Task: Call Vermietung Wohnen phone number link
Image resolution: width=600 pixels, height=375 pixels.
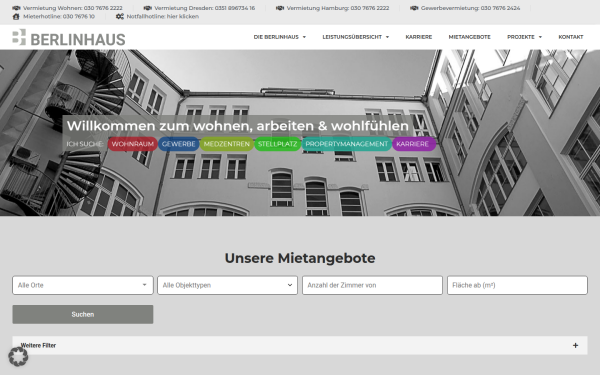Action: 73,8
